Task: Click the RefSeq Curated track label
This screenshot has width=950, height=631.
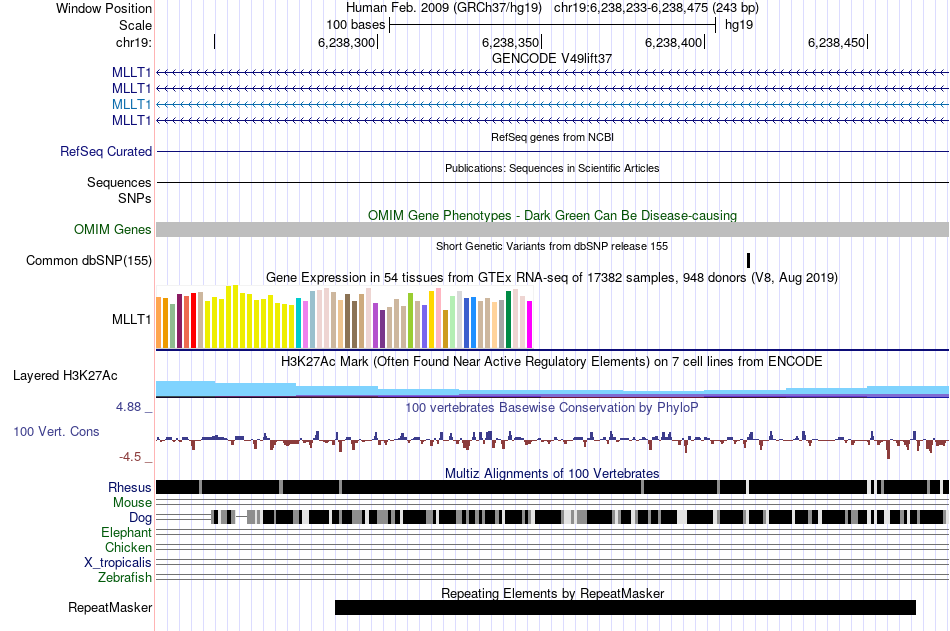Action: coord(106,152)
